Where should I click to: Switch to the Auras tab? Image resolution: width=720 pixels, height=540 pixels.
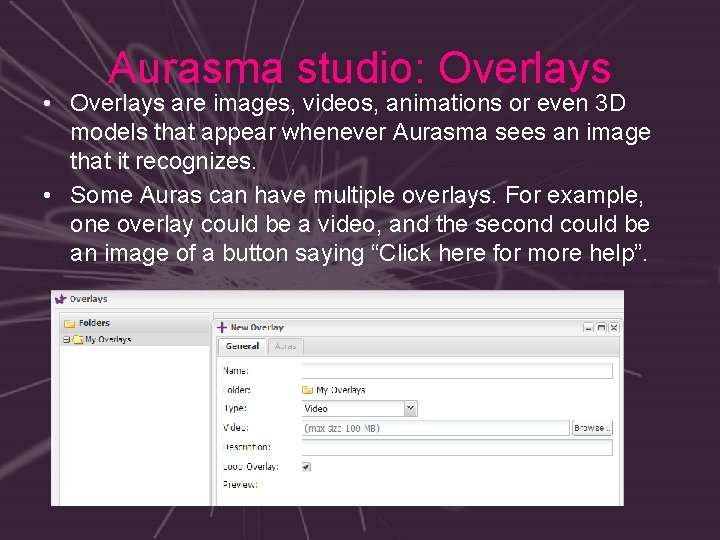pos(285,346)
